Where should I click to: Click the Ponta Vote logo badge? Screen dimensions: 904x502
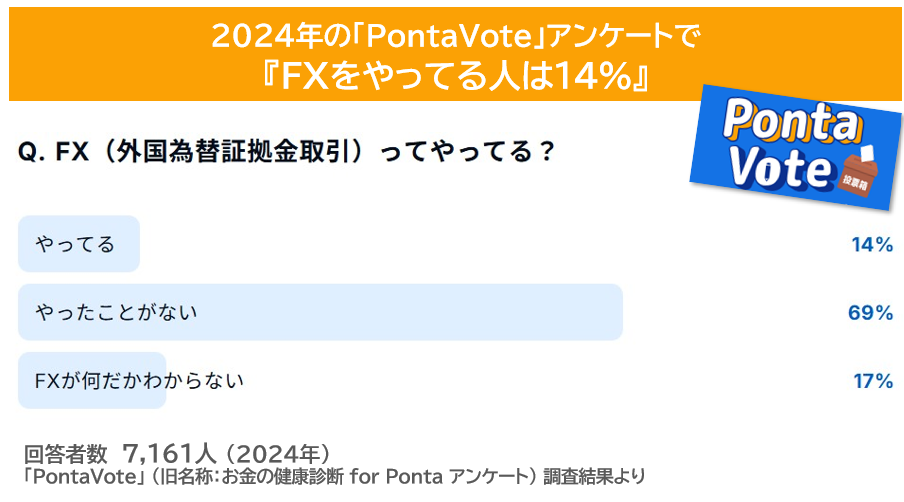pos(796,148)
